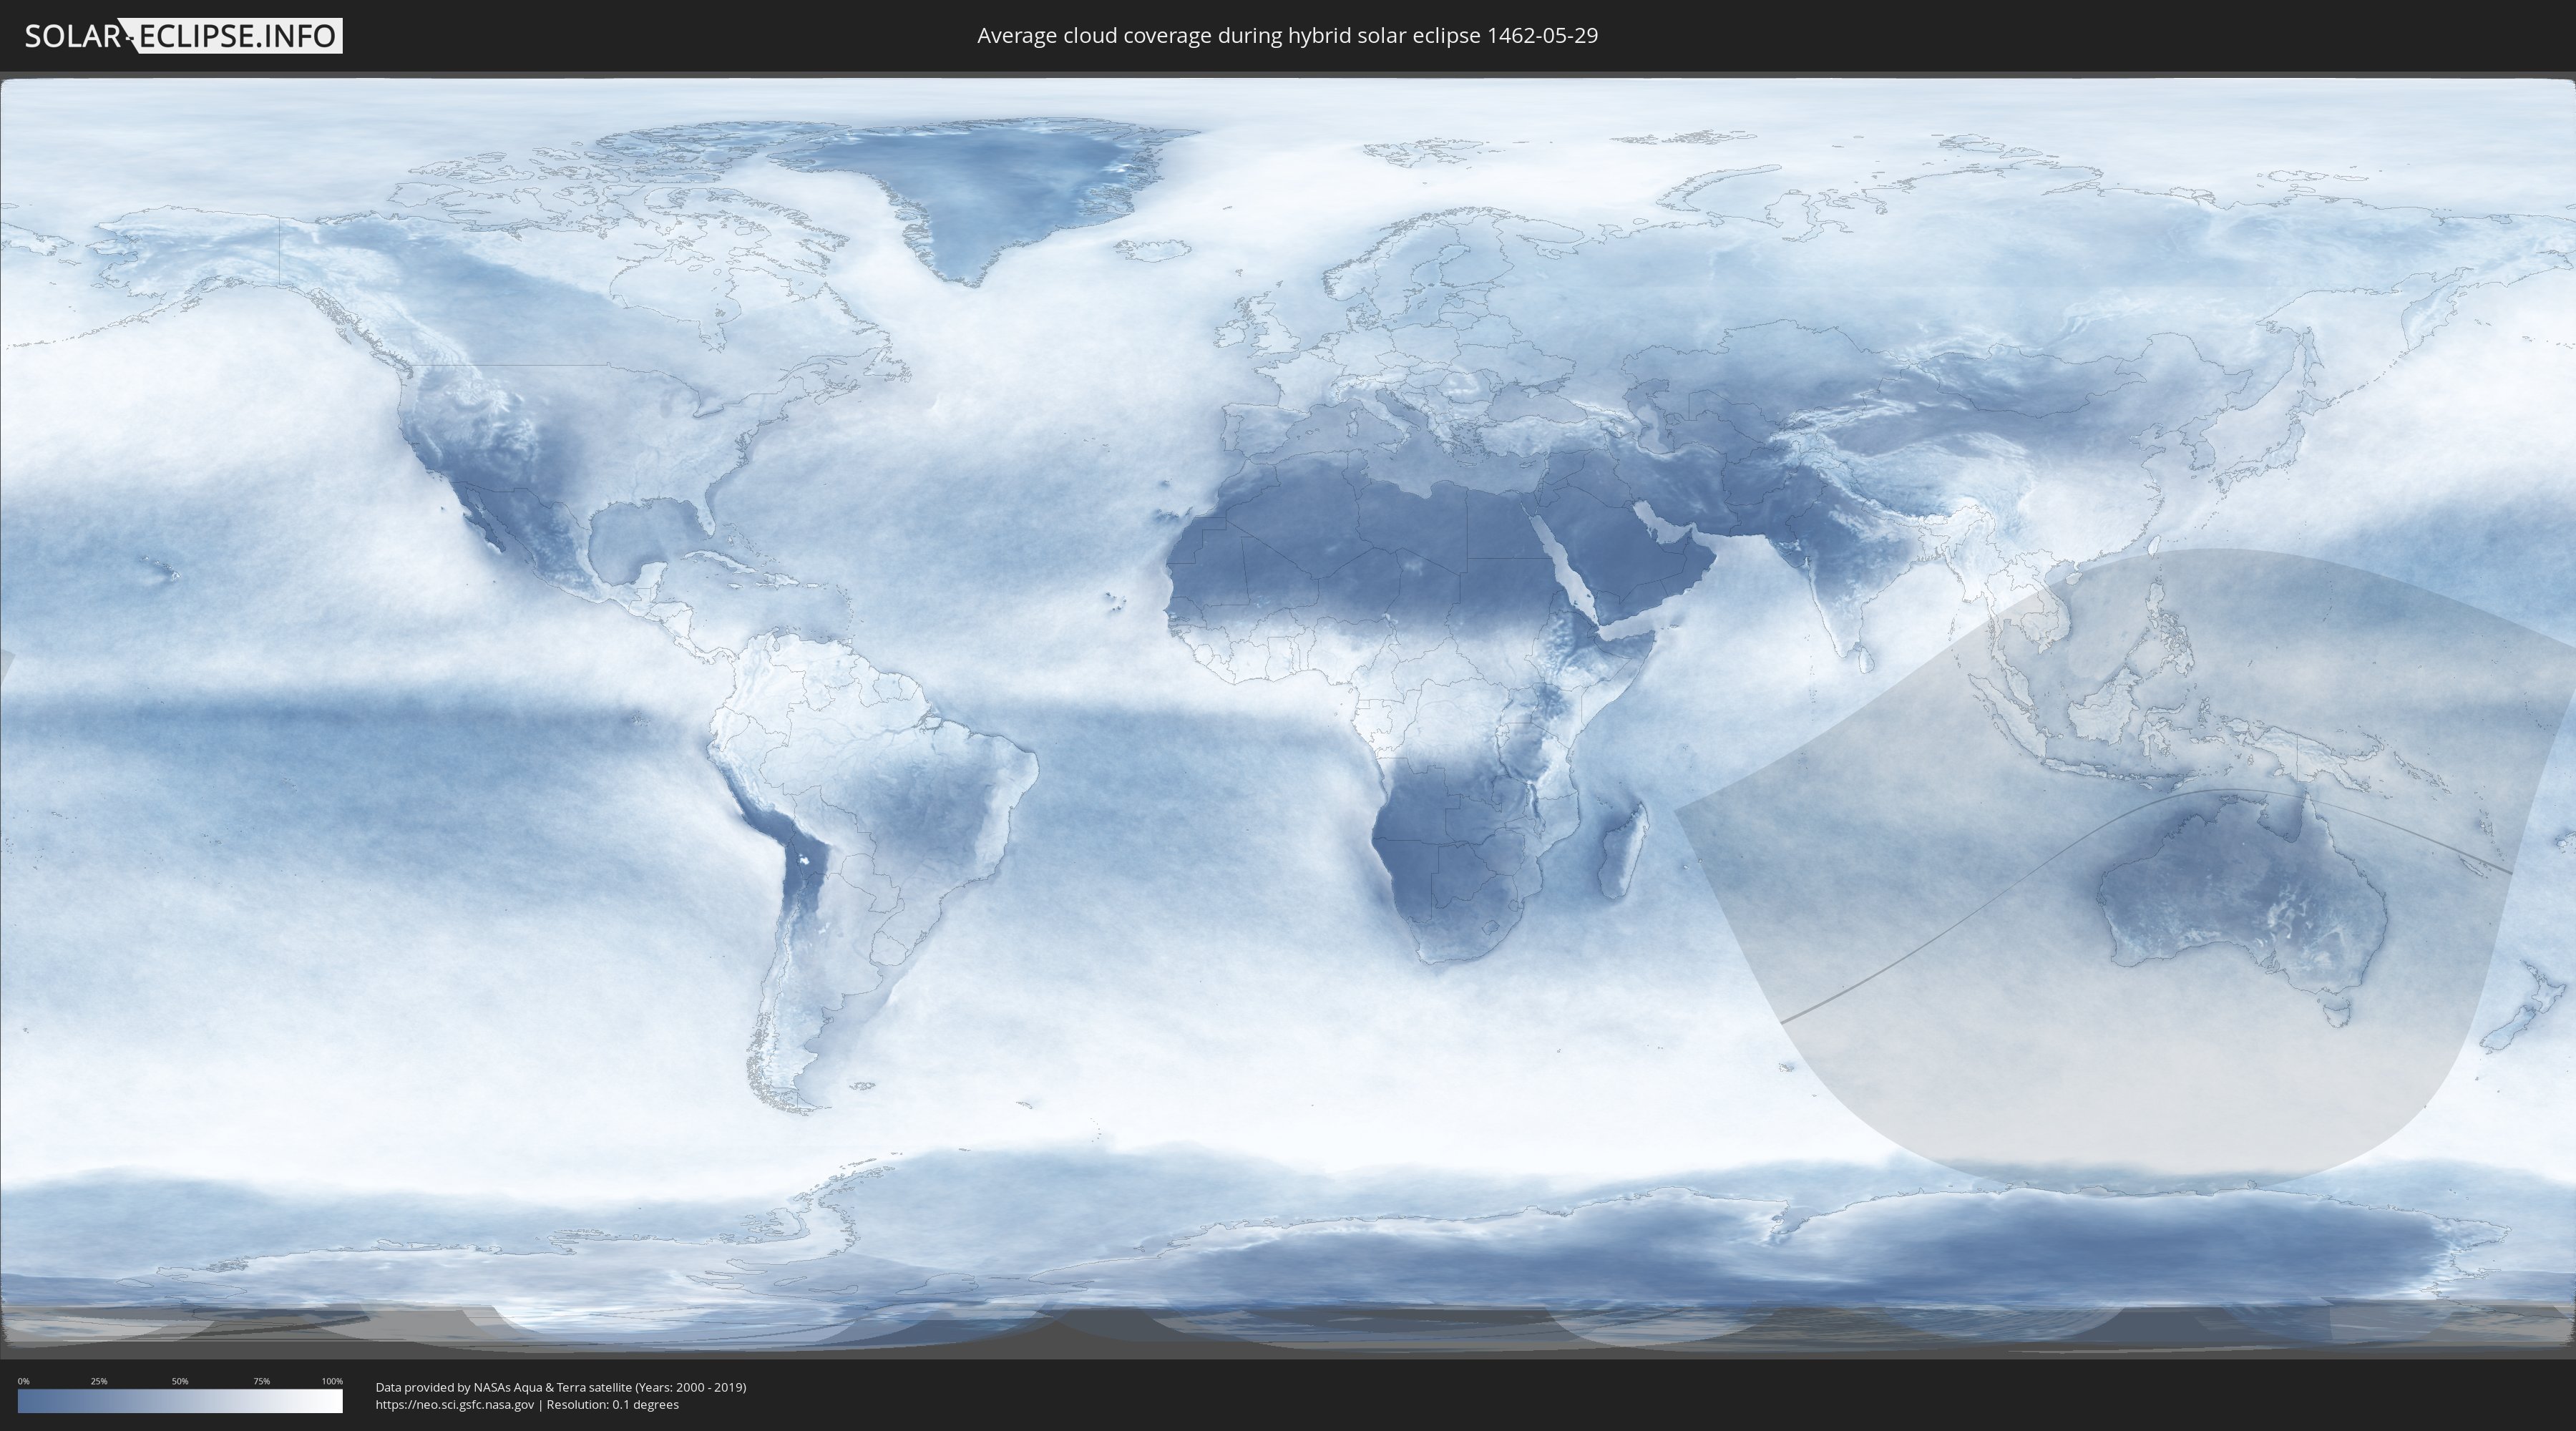Open the neo.sci.gsfc.nasa.gov URL

pos(455,1404)
